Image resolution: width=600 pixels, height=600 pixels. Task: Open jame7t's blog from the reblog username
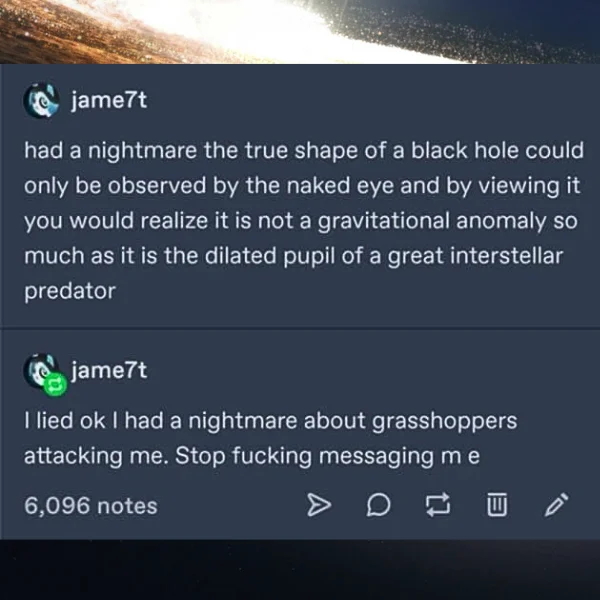tap(109, 370)
